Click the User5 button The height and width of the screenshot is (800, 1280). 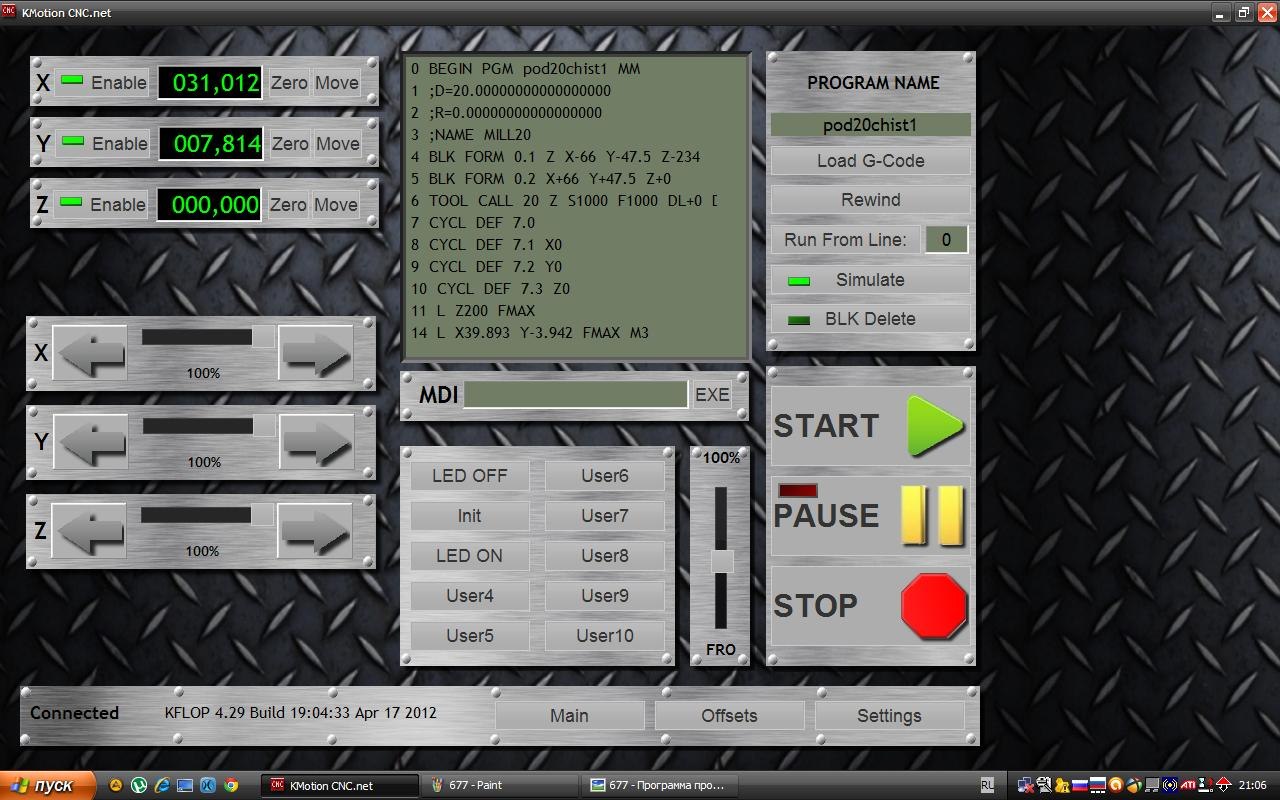470,636
